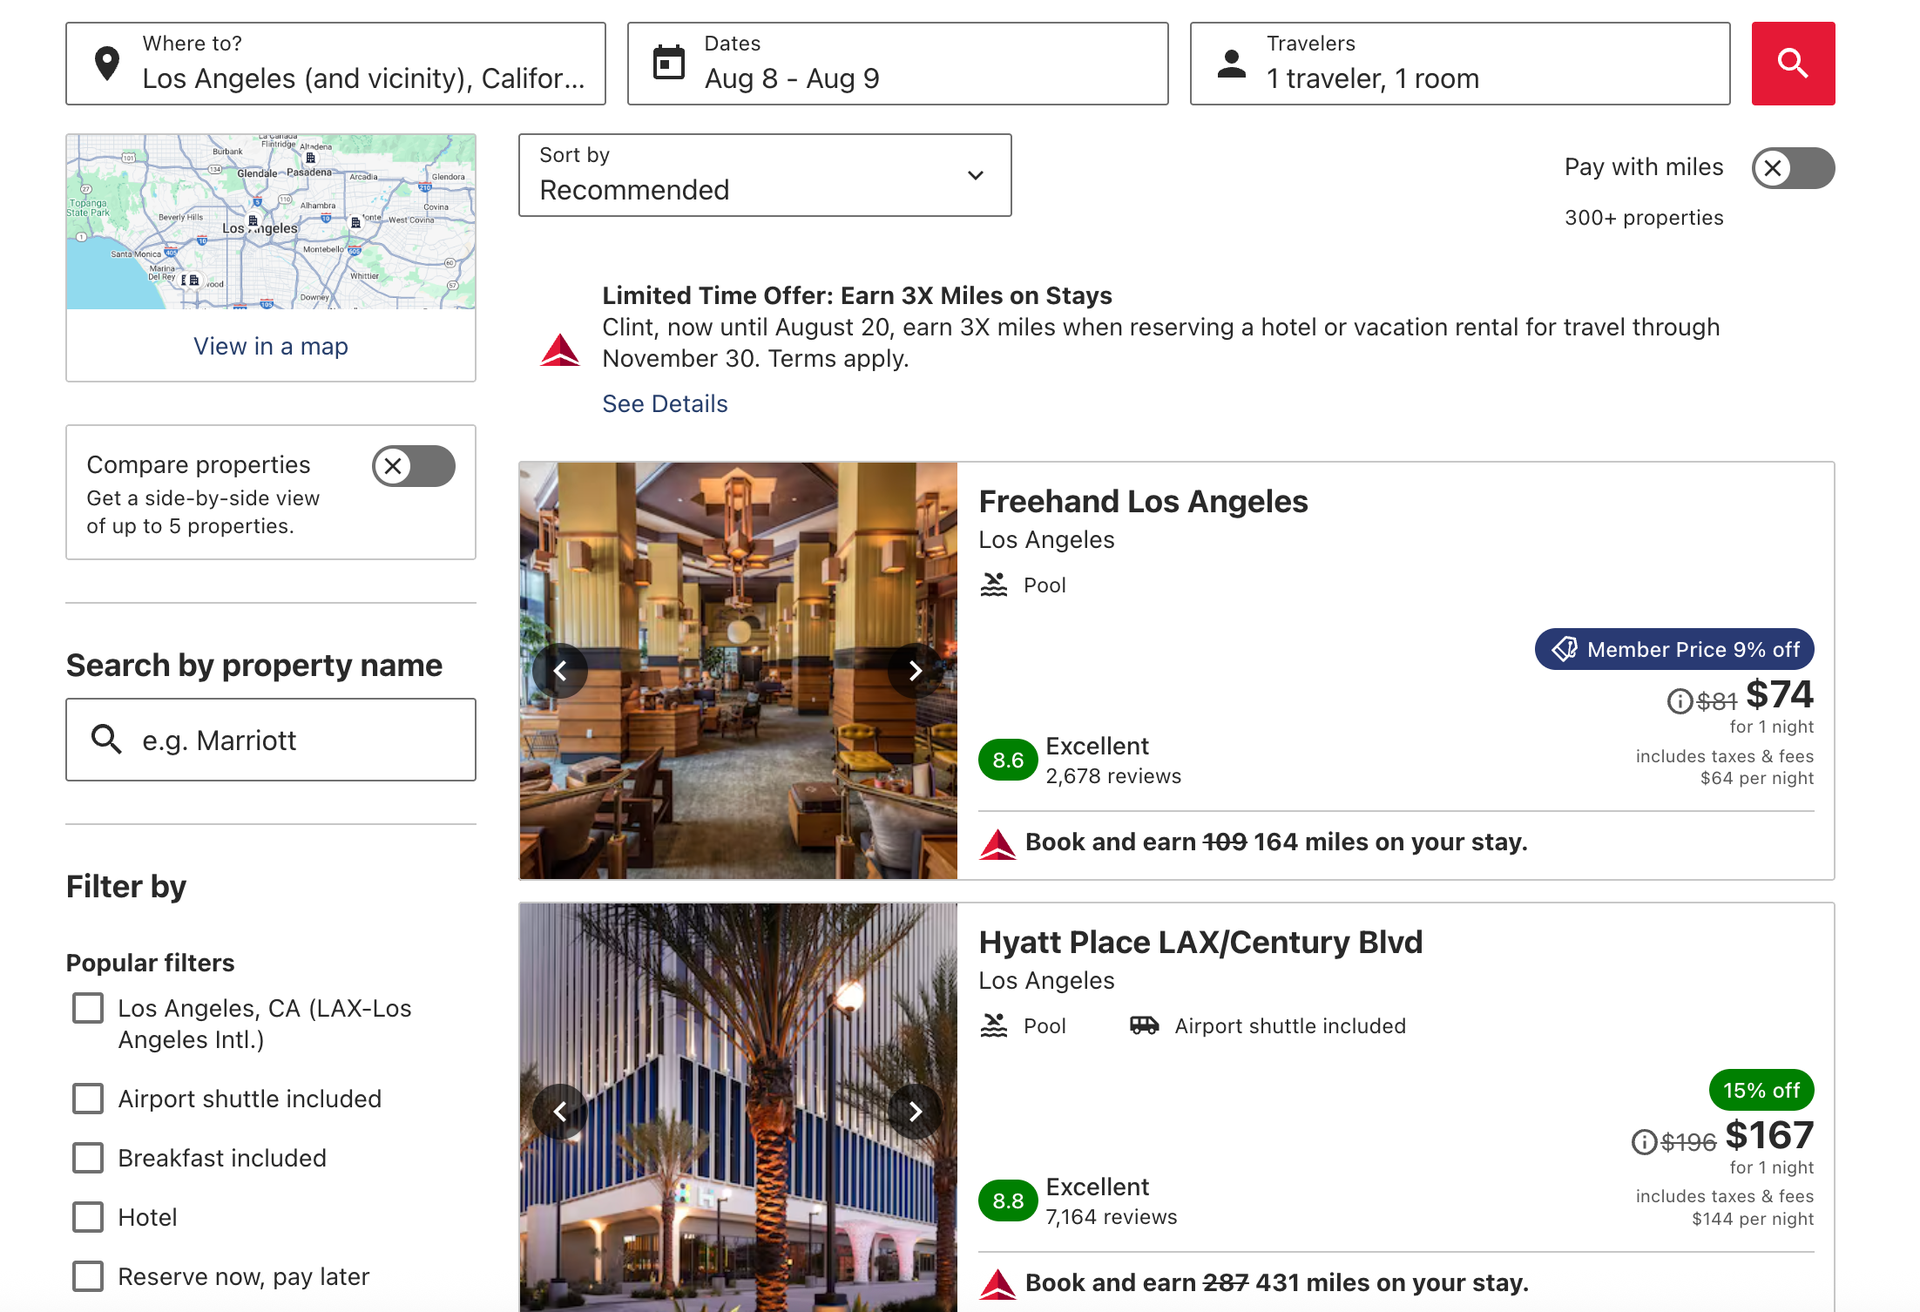Screen dimensions: 1920x1312
Task: Click the magnifier icon in property name search
Action: coord(107,739)
